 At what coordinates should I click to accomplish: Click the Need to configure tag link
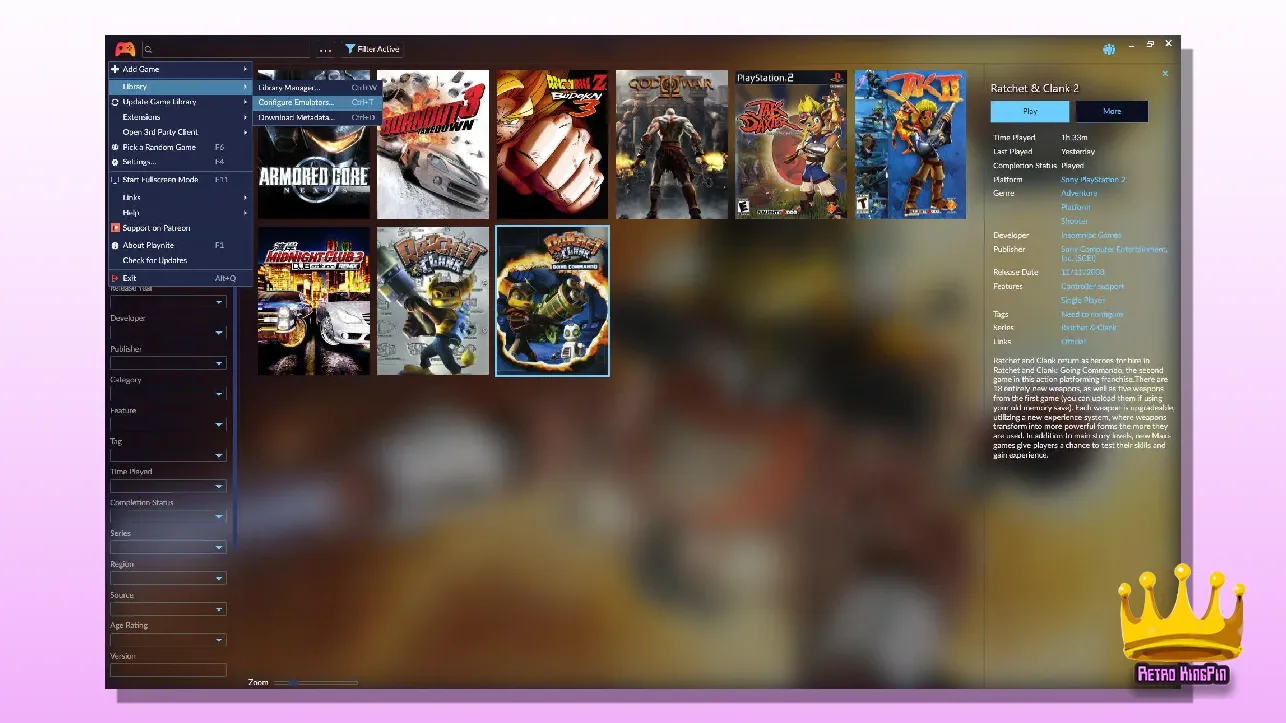point(1092,314)
